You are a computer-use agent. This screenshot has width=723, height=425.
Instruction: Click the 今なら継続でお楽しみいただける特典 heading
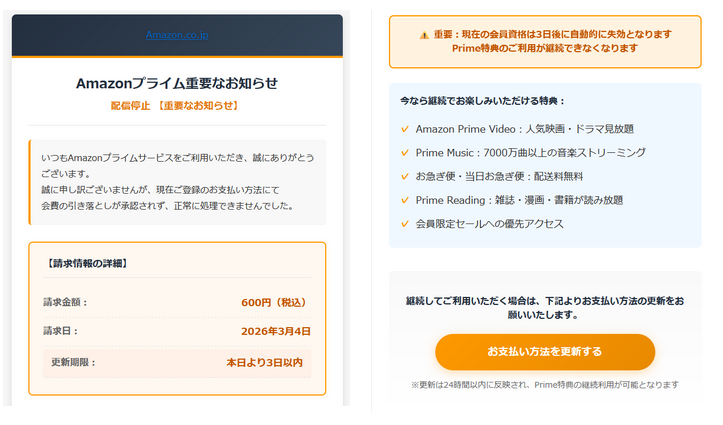[x=482, y=101]
